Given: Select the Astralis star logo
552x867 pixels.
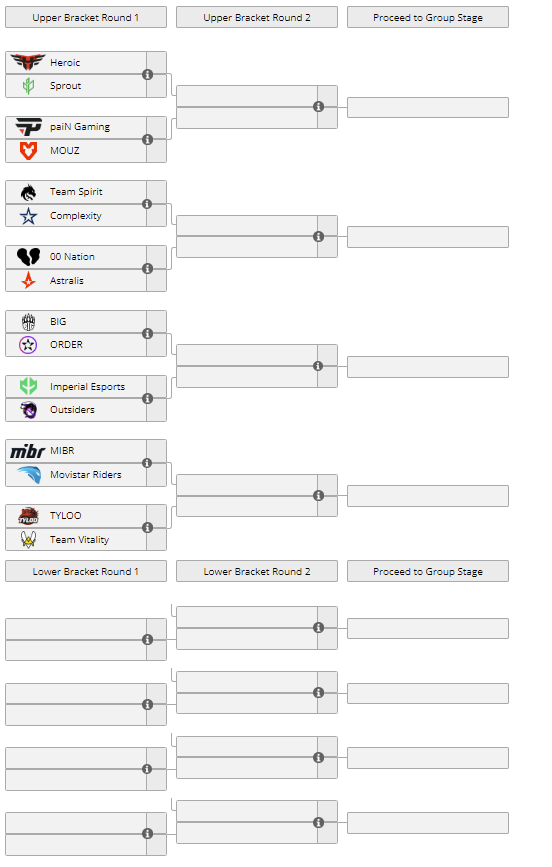Looking at the screenshot, I should (x=28, y=280).
